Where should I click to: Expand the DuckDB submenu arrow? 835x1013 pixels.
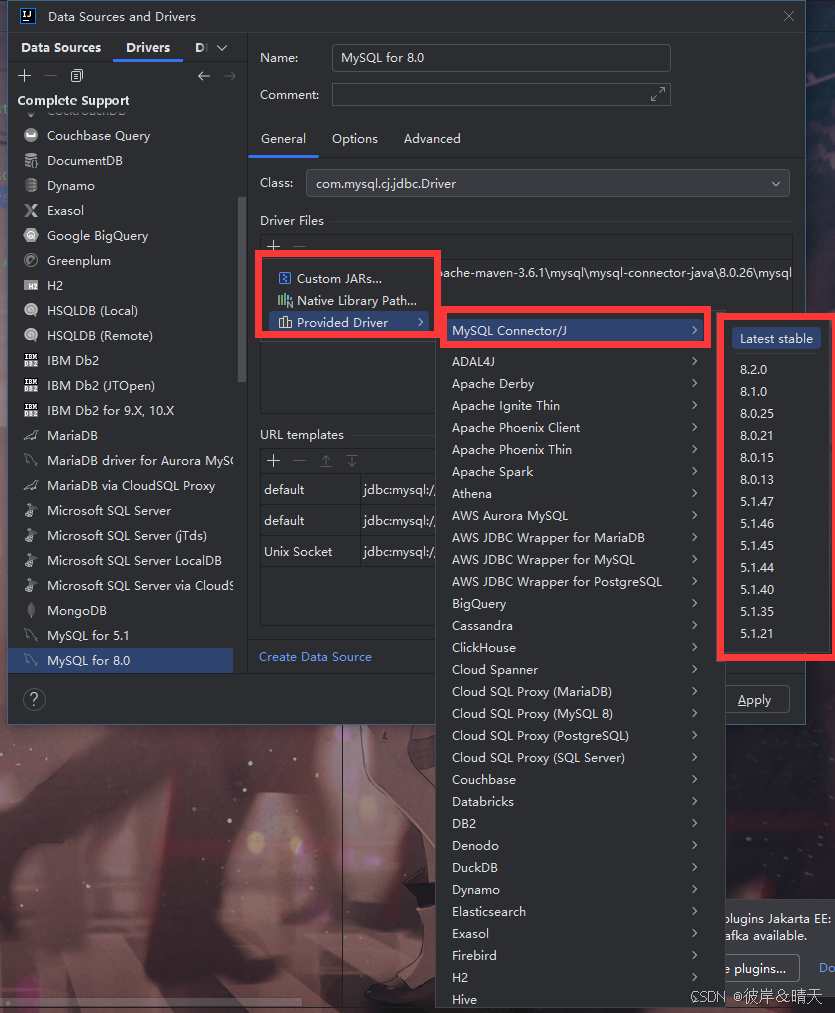[694, 867]
